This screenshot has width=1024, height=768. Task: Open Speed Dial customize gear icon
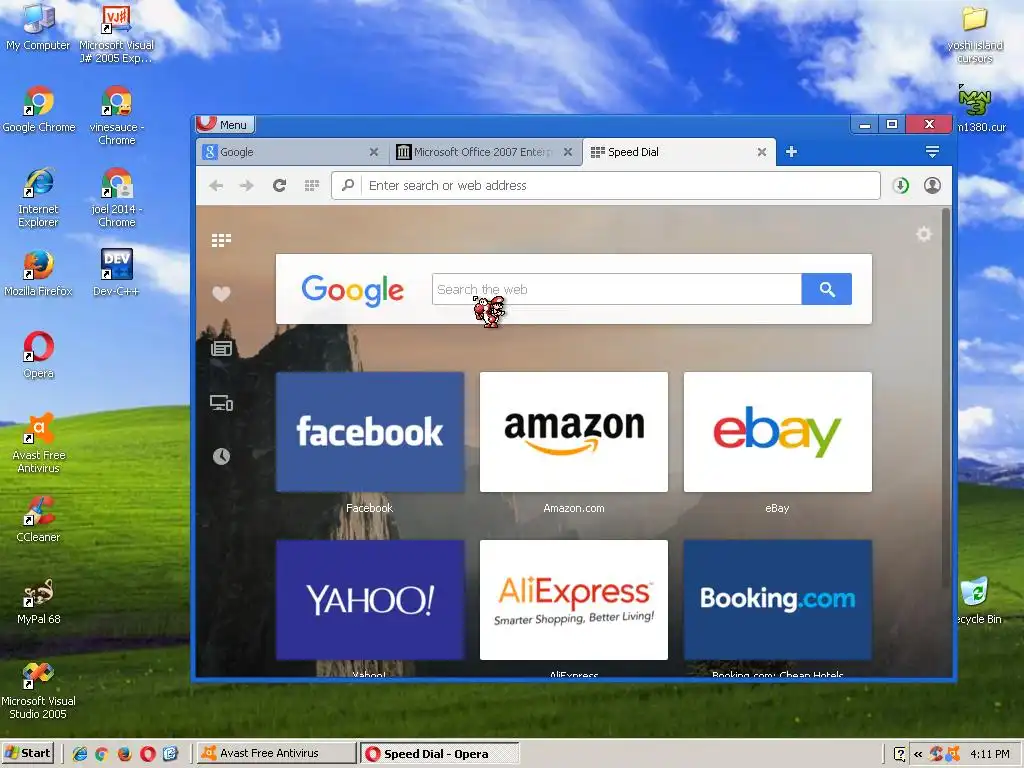click(x=923, y=234)
